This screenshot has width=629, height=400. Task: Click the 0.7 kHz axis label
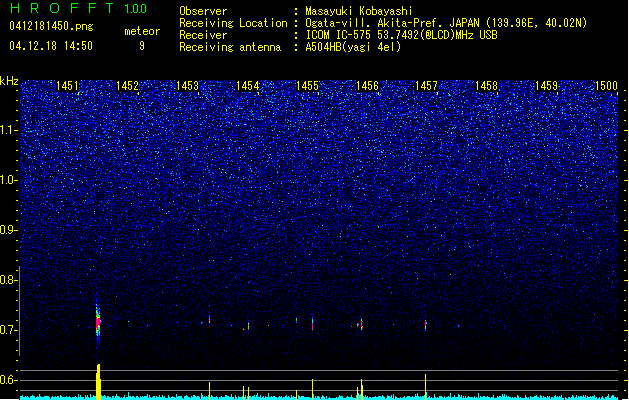(8, 330)
